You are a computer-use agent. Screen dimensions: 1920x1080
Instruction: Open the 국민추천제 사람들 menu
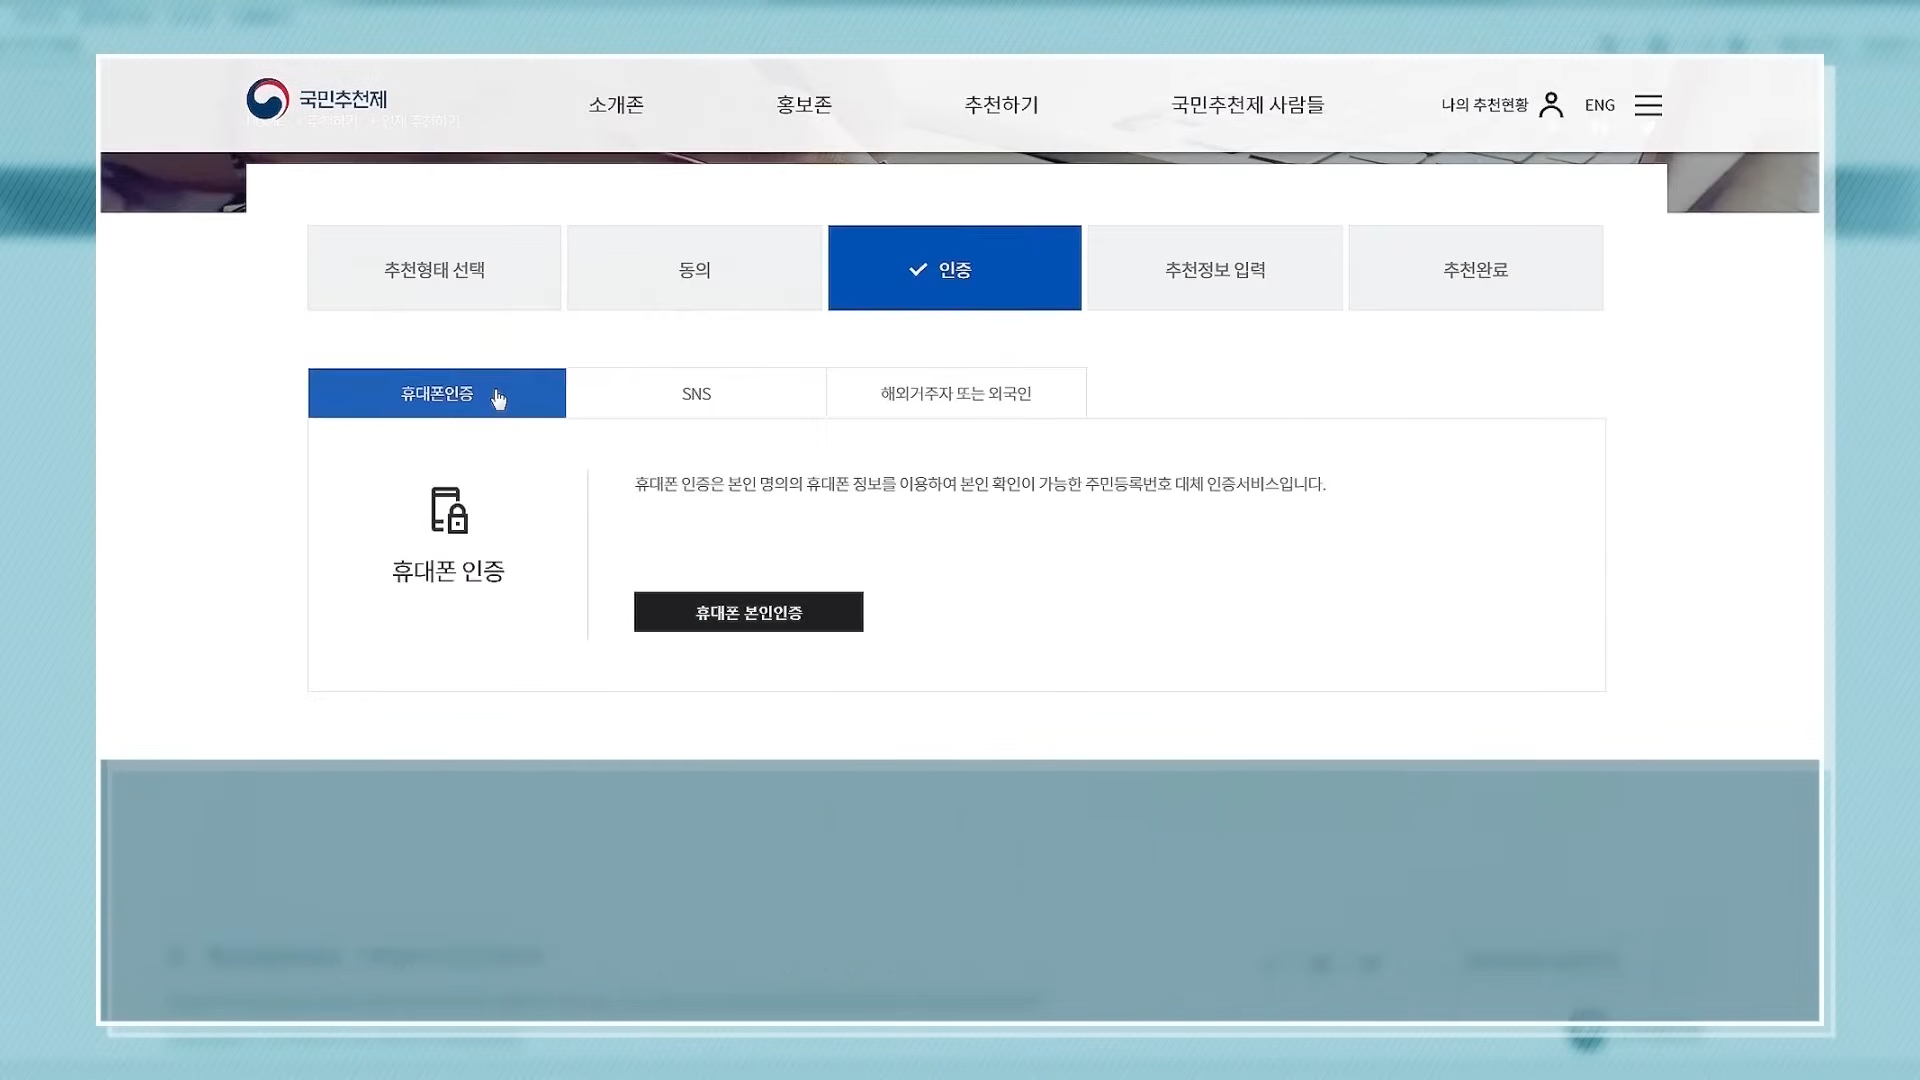coord(1247,105)
